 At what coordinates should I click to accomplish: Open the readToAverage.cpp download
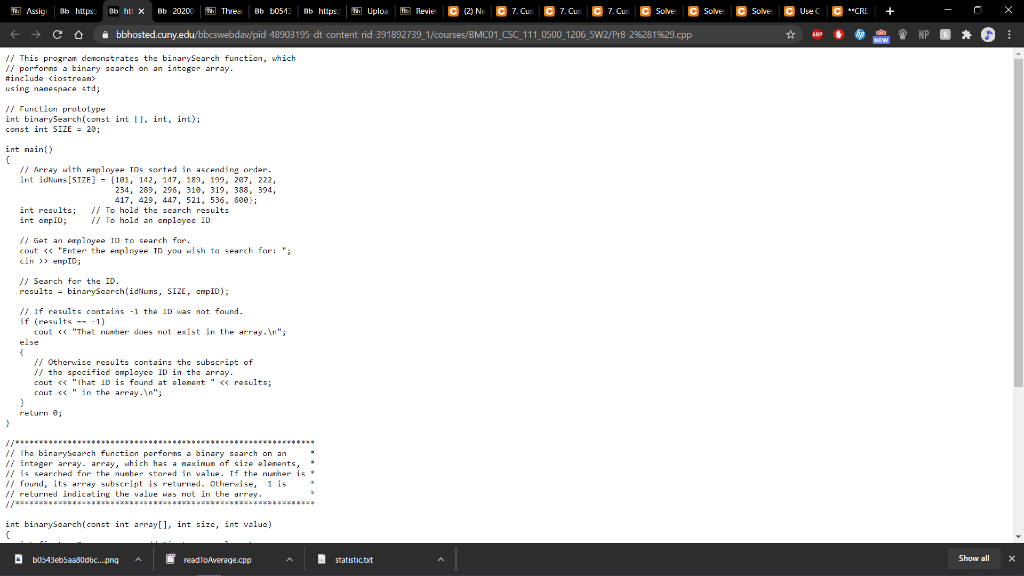pyautogui.click(x=218, y=559)
